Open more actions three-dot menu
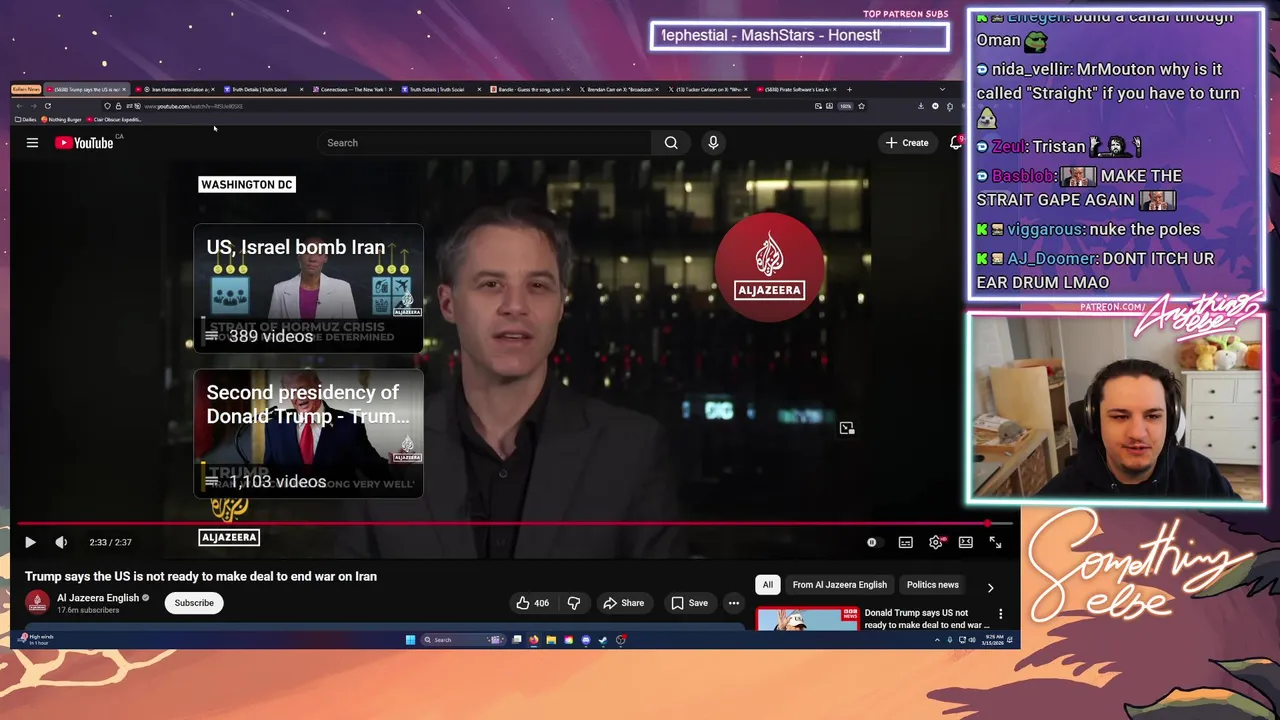This screenshot has height=720, width=1280. pyautogui.click(x=734, y=603)
